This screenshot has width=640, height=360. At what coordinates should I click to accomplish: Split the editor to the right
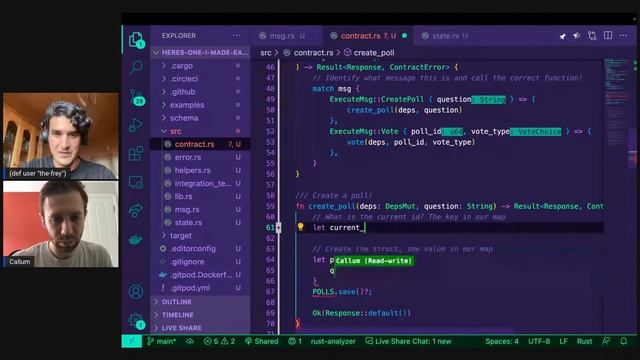click(608, 36)
